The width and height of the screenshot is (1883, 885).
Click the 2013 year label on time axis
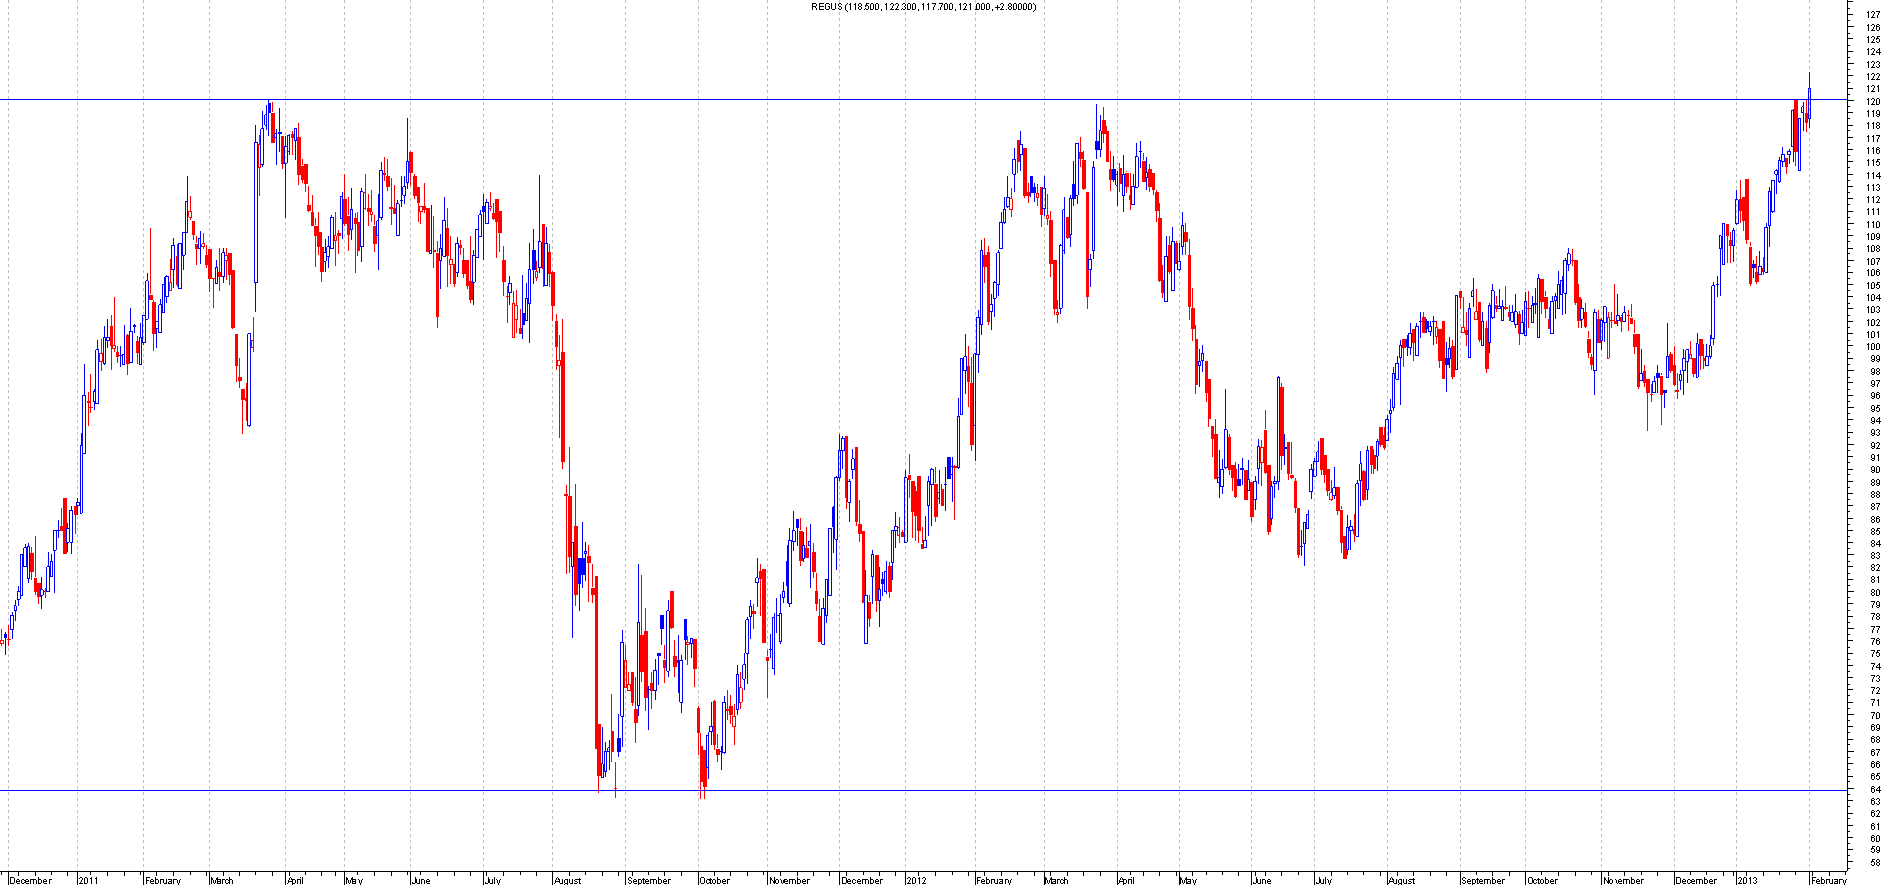[1747, 880]
